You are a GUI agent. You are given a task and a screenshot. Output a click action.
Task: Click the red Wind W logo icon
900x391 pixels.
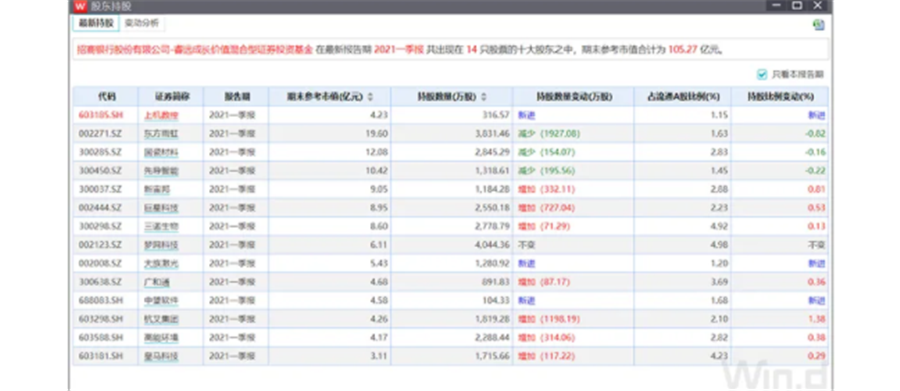click(80, 6)
